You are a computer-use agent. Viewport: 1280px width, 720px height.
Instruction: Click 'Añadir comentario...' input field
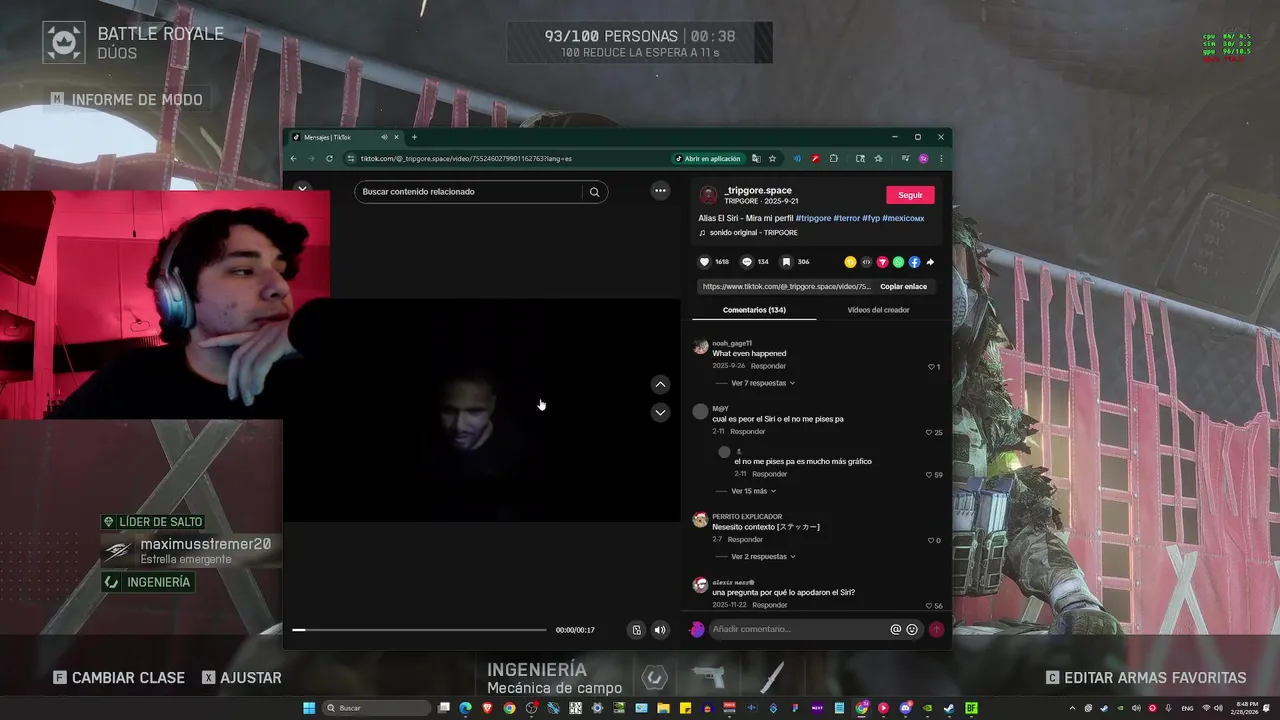[798, 630]
